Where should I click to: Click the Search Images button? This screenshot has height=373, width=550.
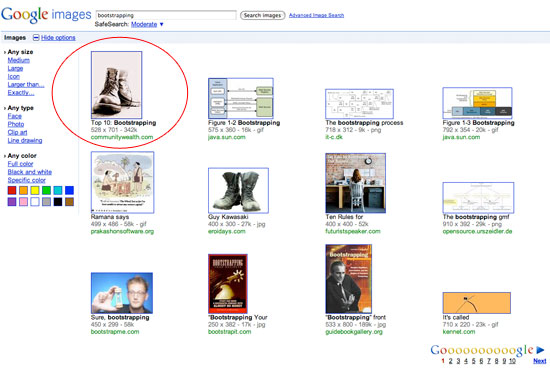coord(262,15)
